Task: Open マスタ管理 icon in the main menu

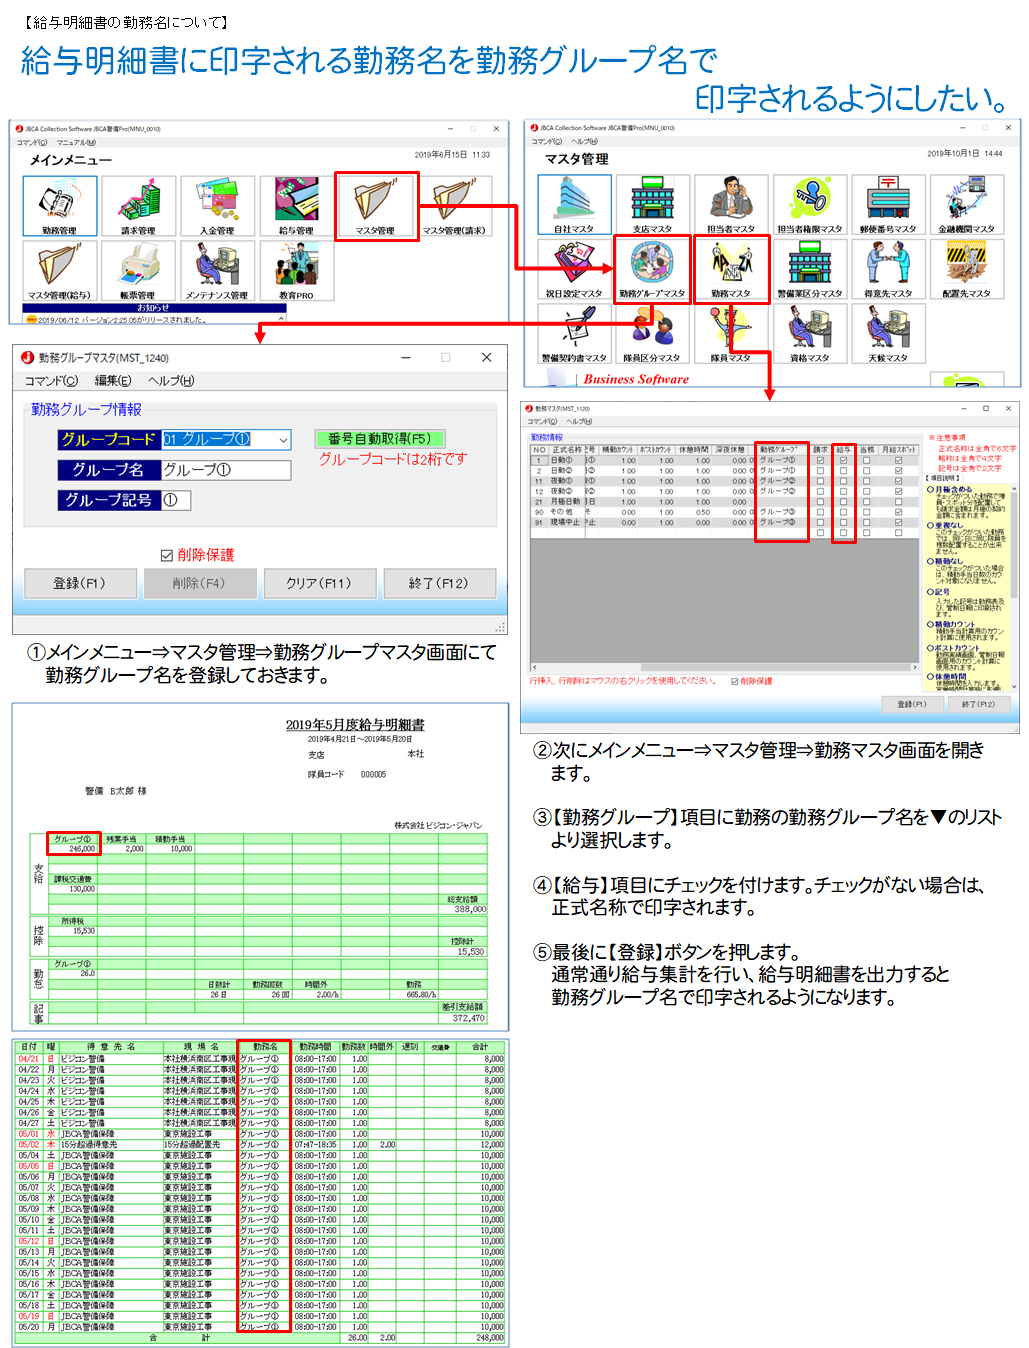Action: [x=375, y=204]
